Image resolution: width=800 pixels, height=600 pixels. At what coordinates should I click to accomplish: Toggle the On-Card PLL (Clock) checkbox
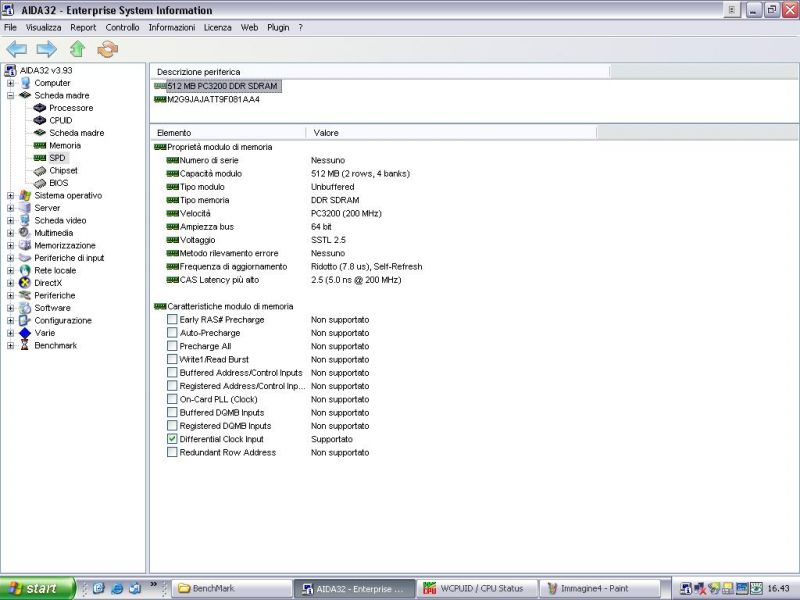pyautogui.click(x=172, y=399)
